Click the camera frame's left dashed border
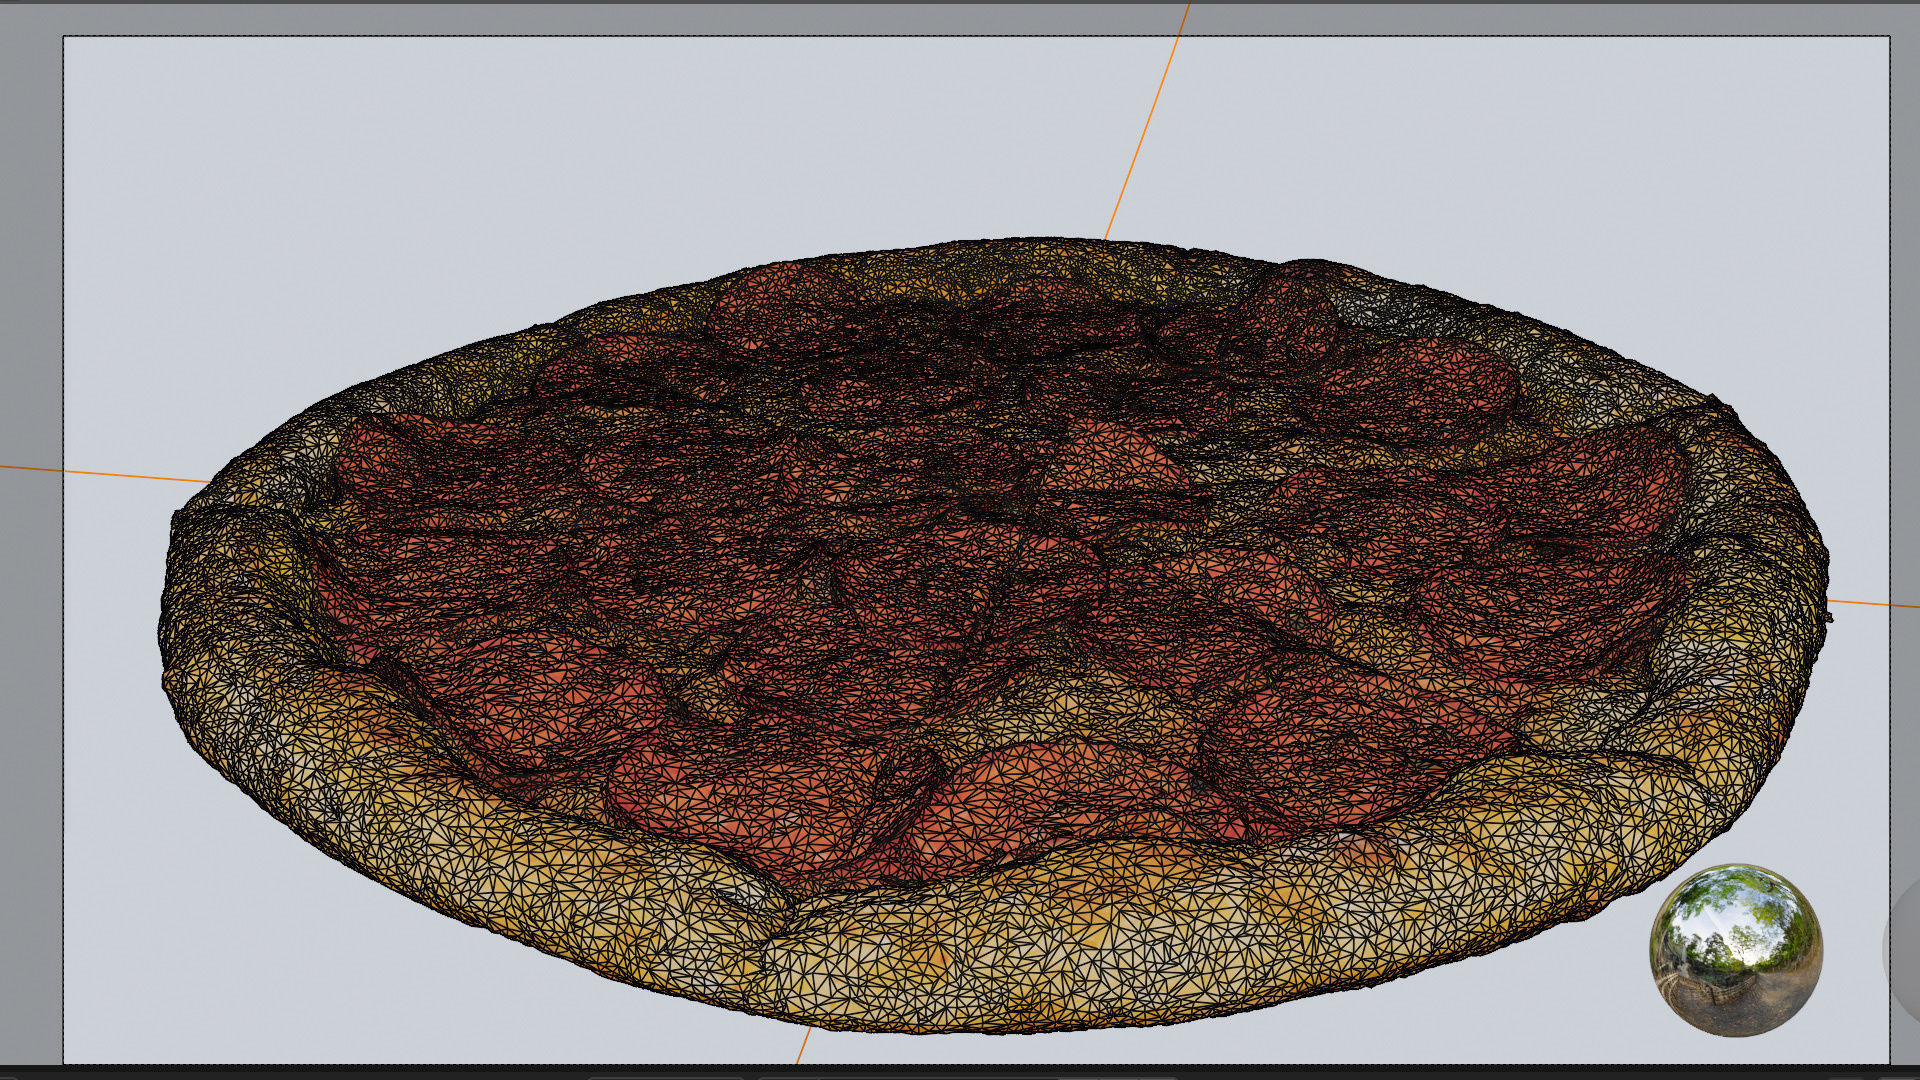This screenshot has height=1080, width=1920. click(x=64, y=300)
